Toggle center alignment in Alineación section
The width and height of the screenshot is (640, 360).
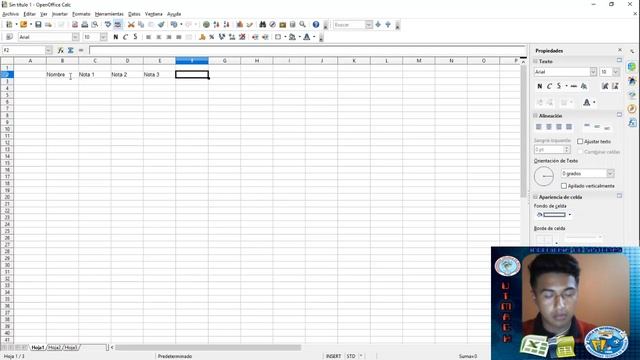[549, 127]
